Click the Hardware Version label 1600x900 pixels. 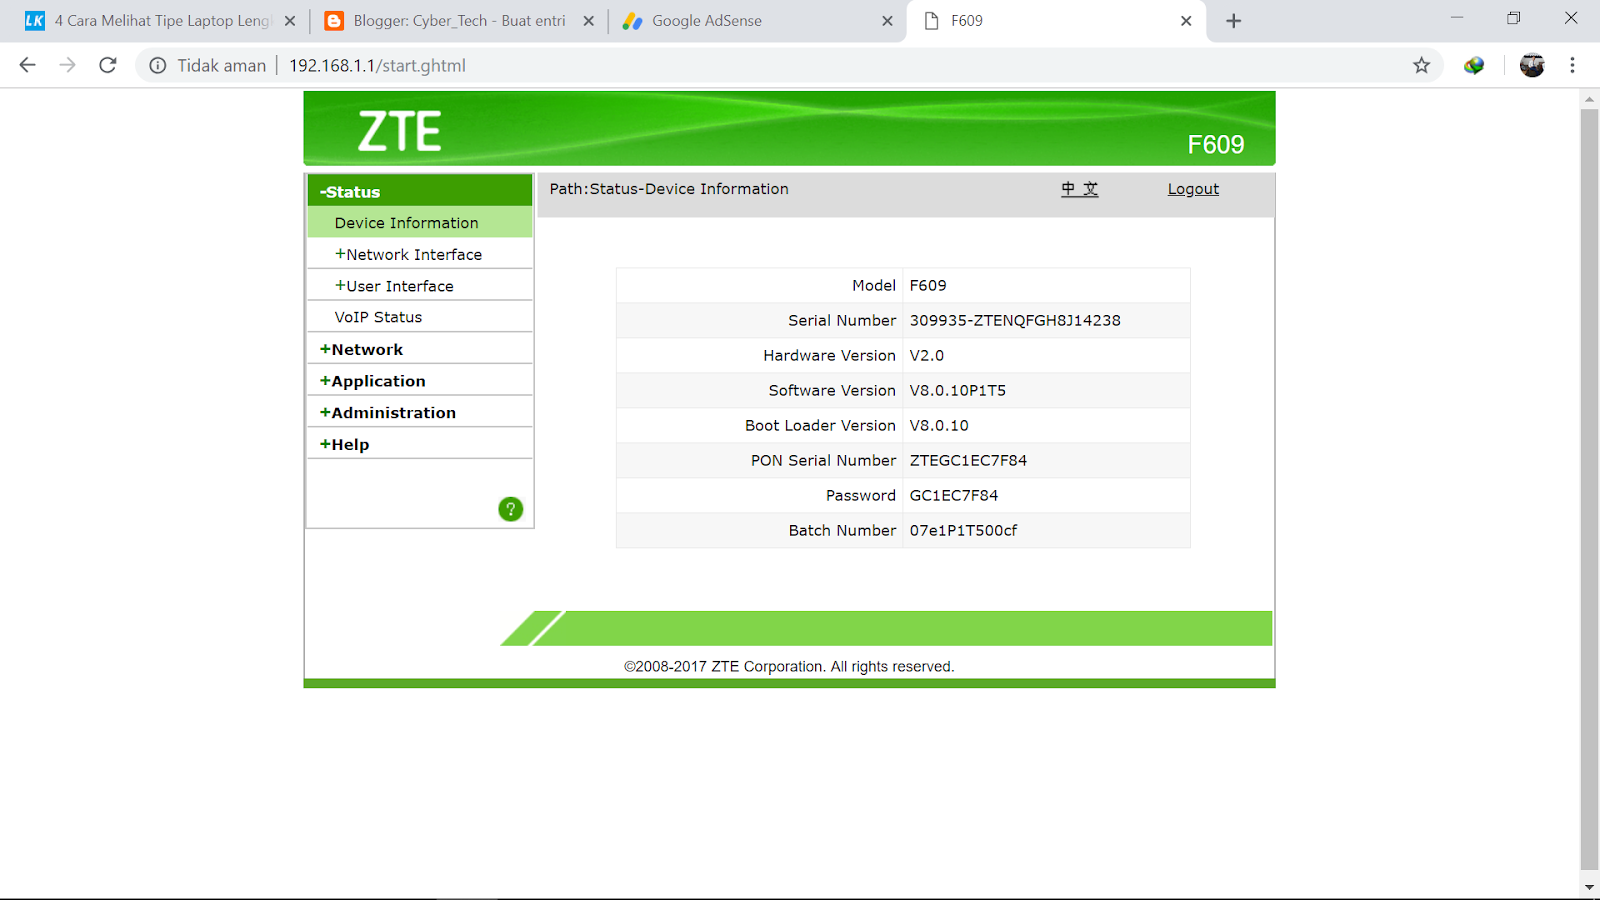[829, 355]
